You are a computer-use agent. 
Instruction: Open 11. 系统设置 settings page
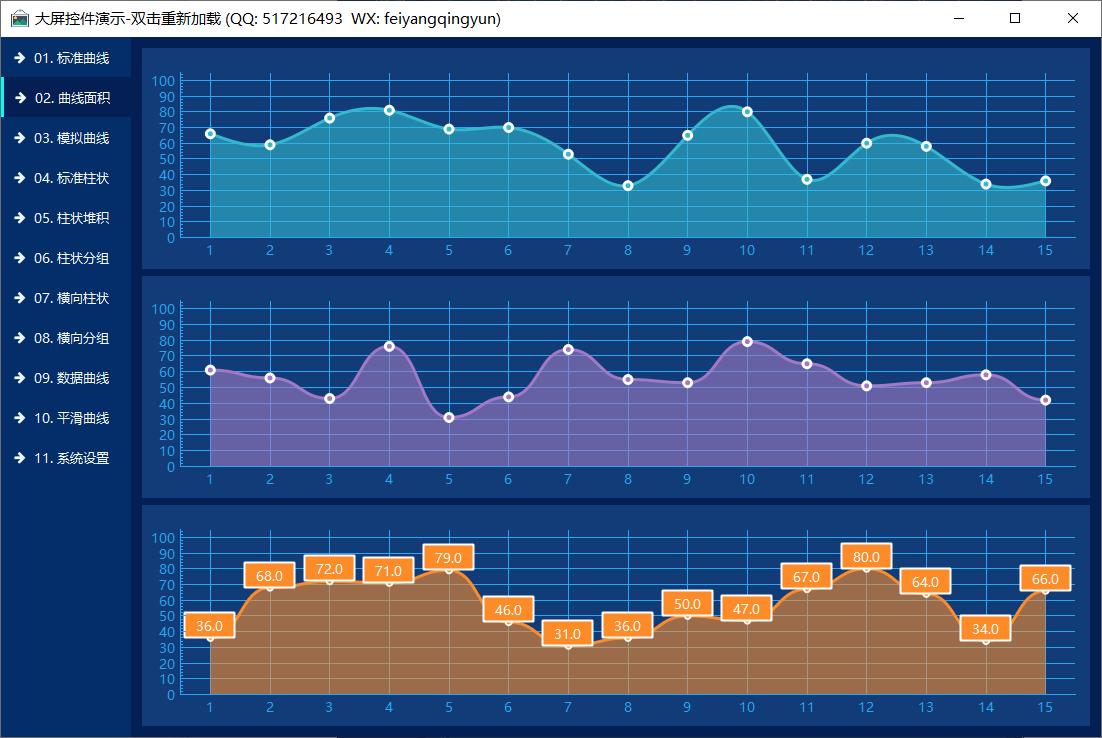click(x=71, y=458)
